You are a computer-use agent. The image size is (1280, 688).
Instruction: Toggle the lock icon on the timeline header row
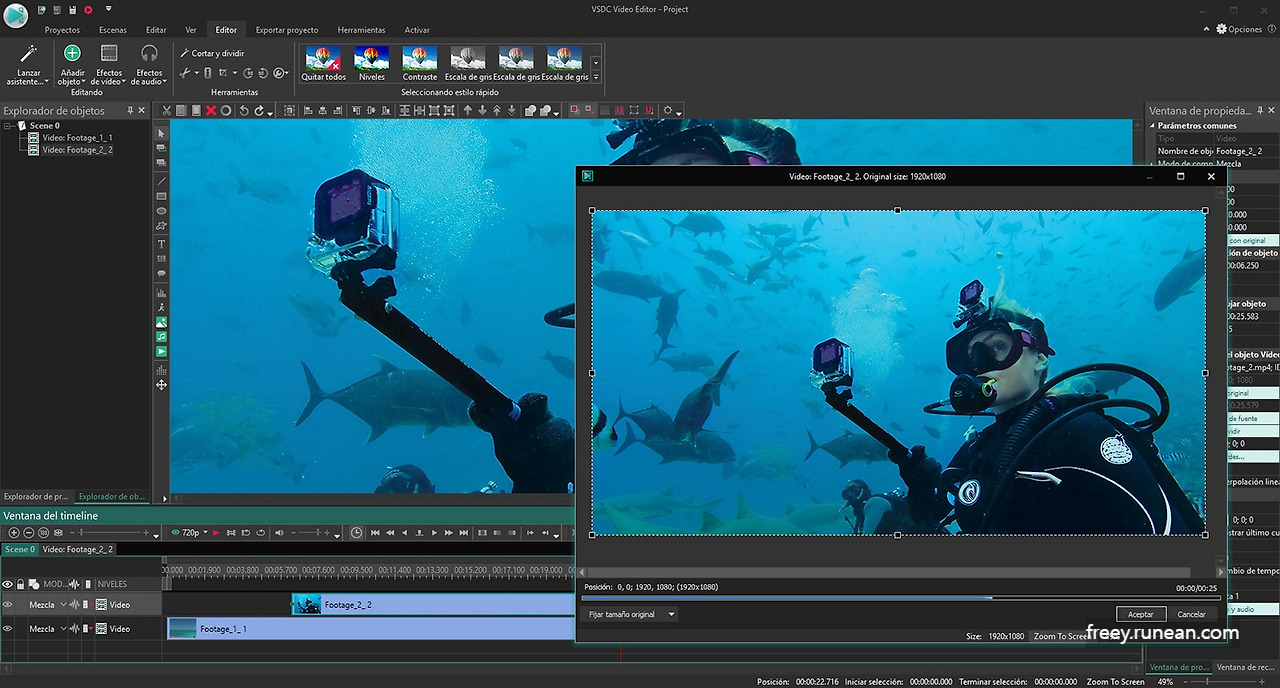[x=20, y=583]
